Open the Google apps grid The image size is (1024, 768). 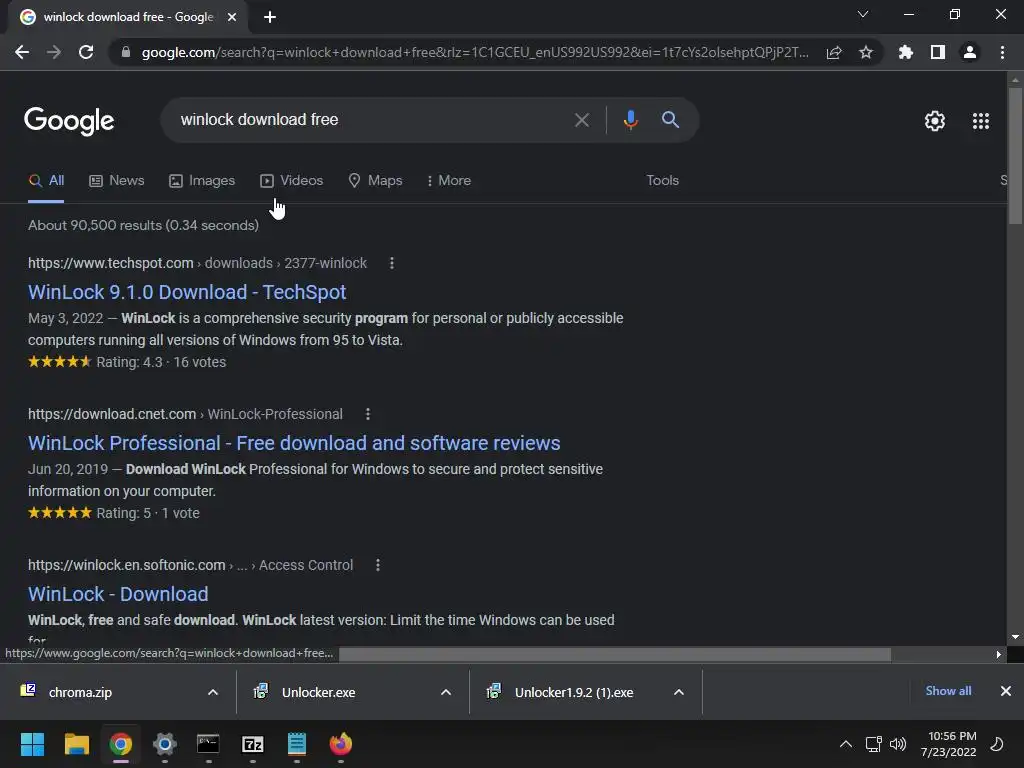click(980, 121)
